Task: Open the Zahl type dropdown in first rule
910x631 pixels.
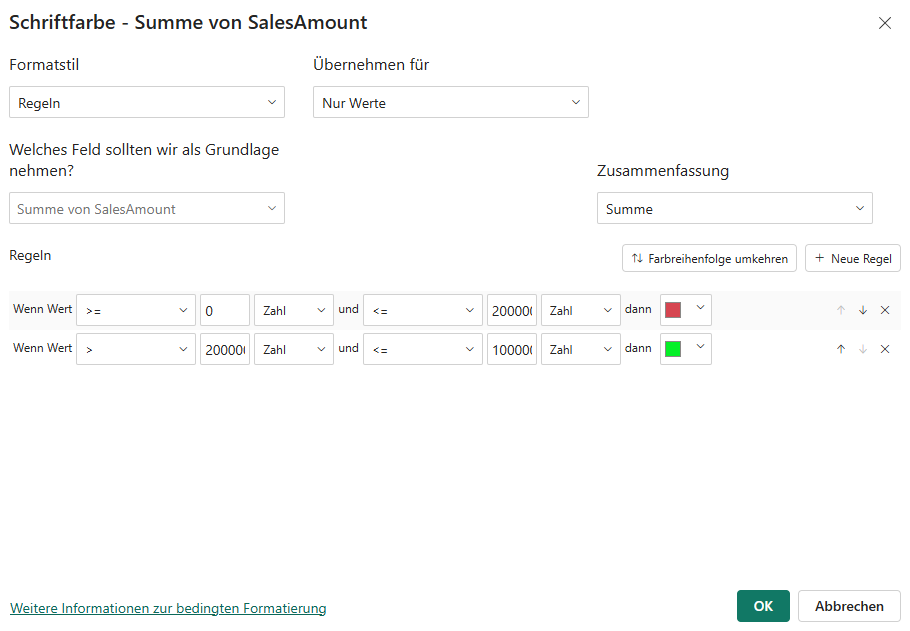Action: tap(293, 310)
